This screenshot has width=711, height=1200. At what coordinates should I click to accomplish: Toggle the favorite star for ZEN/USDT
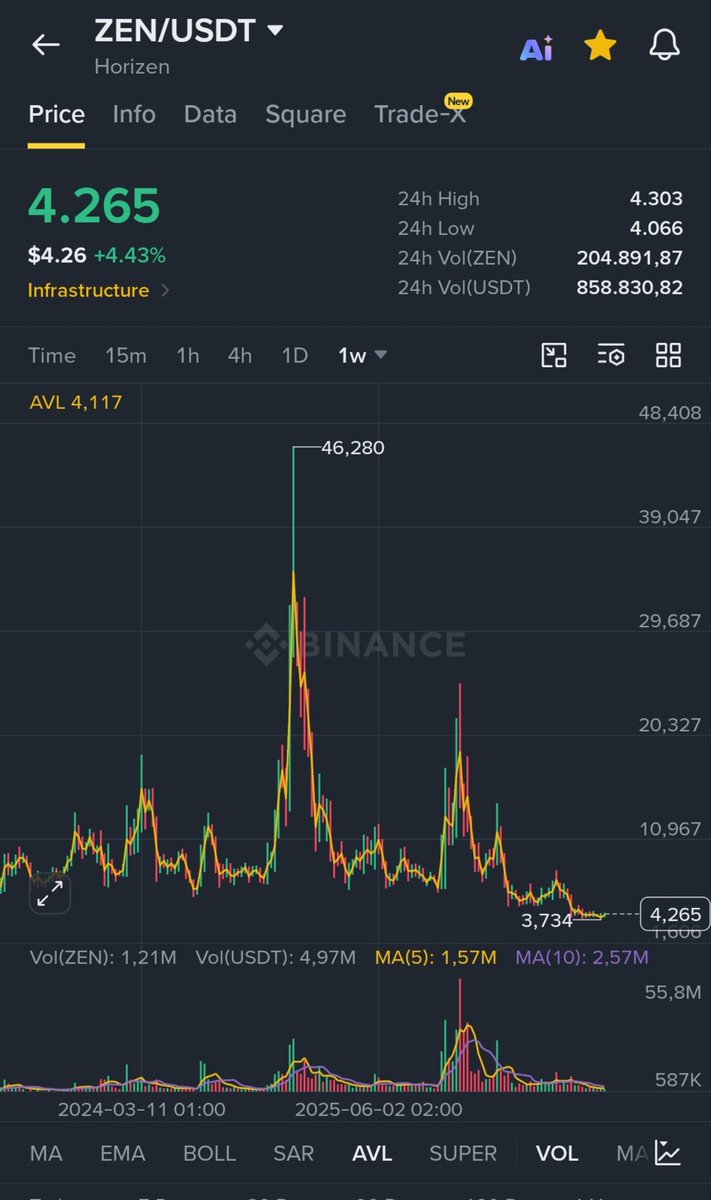pos(600,45)
